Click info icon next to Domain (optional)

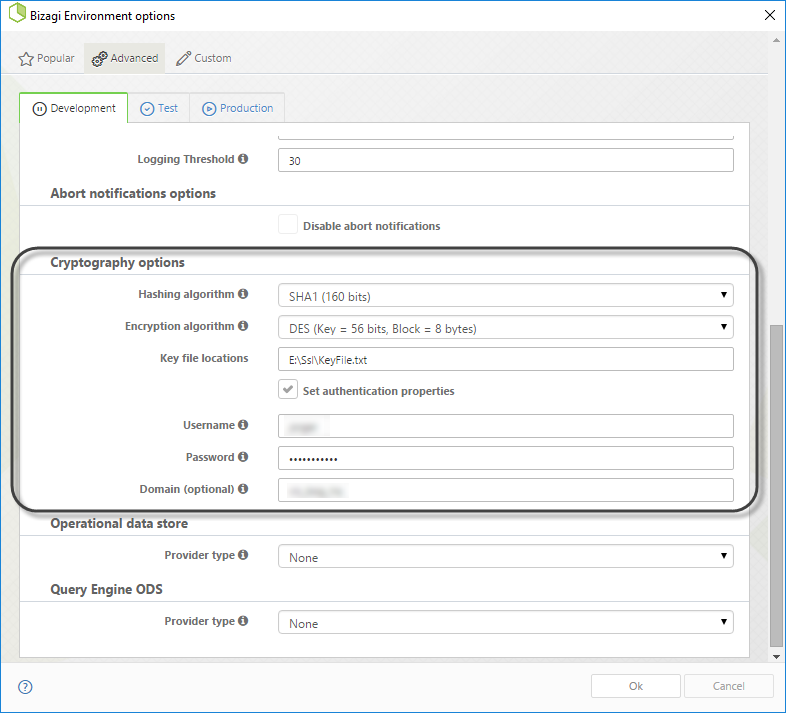(x=243, y=489)
